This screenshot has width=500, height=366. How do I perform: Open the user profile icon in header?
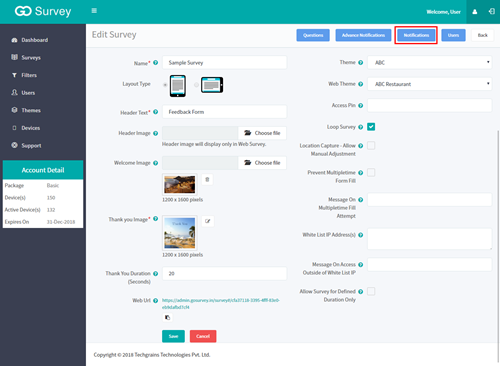coord(475,12)
